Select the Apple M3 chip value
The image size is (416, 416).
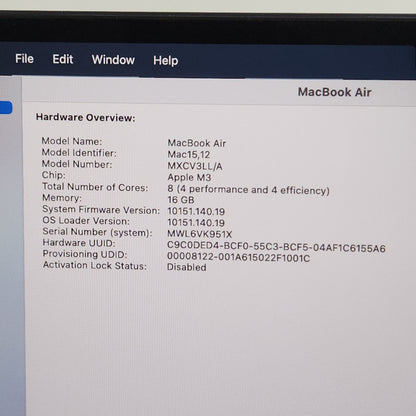coord(189,177)
